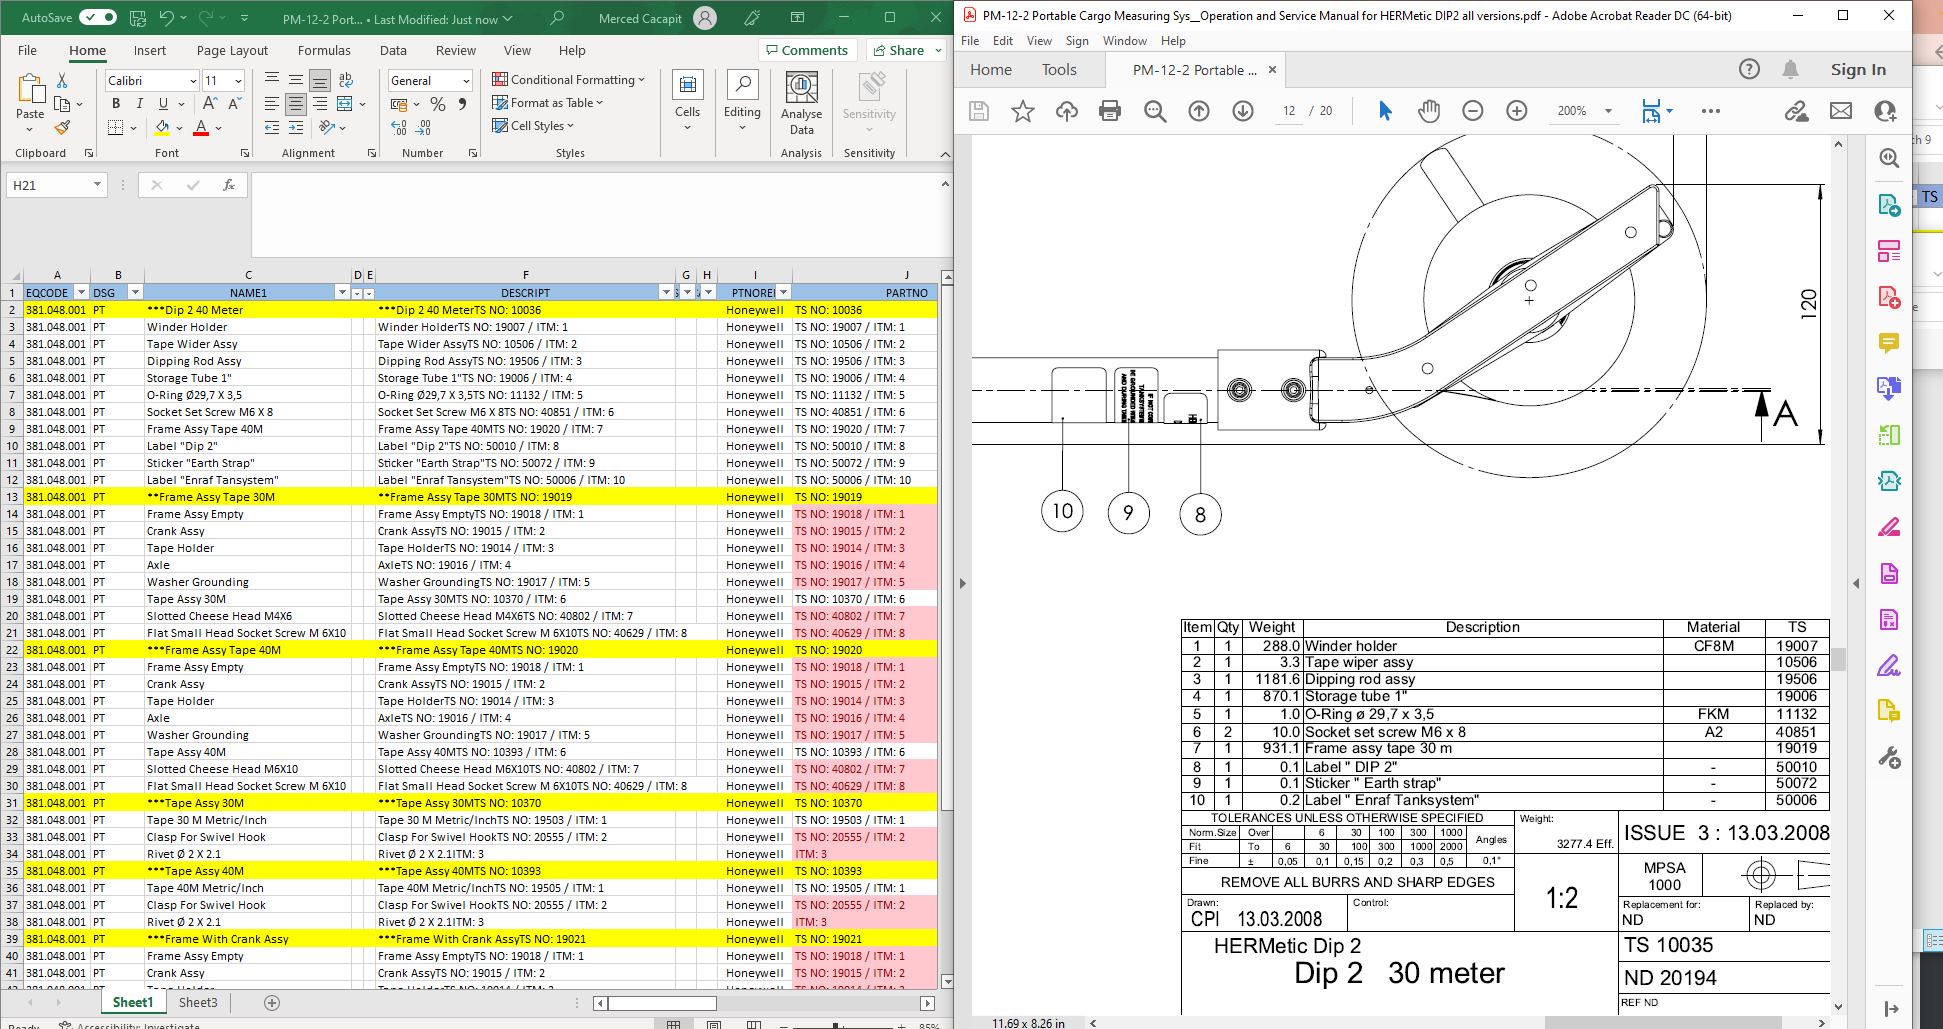The height and width of the screenshot is (1029, 1943).
Task: Click the Format Painter brush icon
Action: 62,128
